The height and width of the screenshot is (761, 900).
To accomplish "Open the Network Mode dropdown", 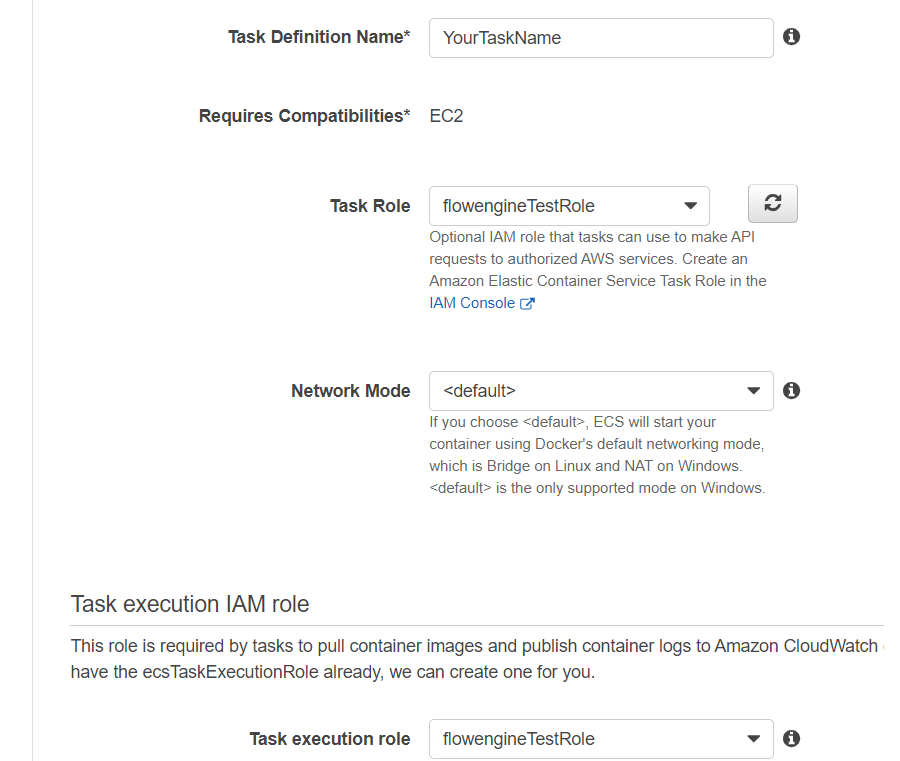I will click(601, 391).
